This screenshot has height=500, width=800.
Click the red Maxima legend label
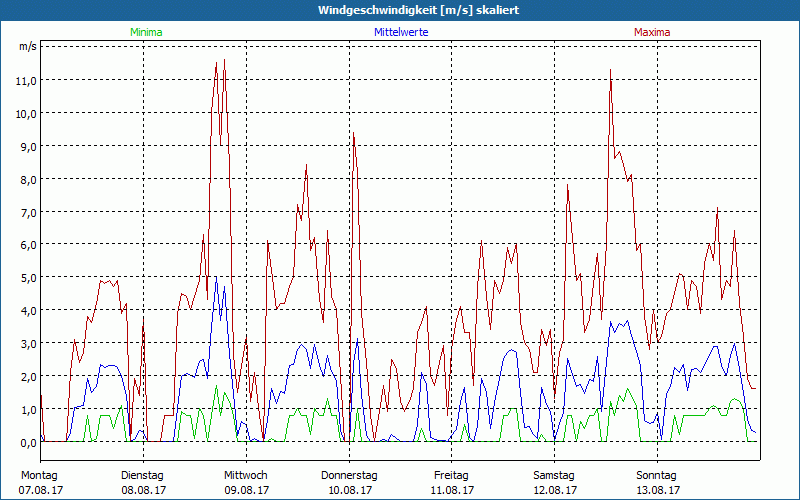[x=652, y=32]
